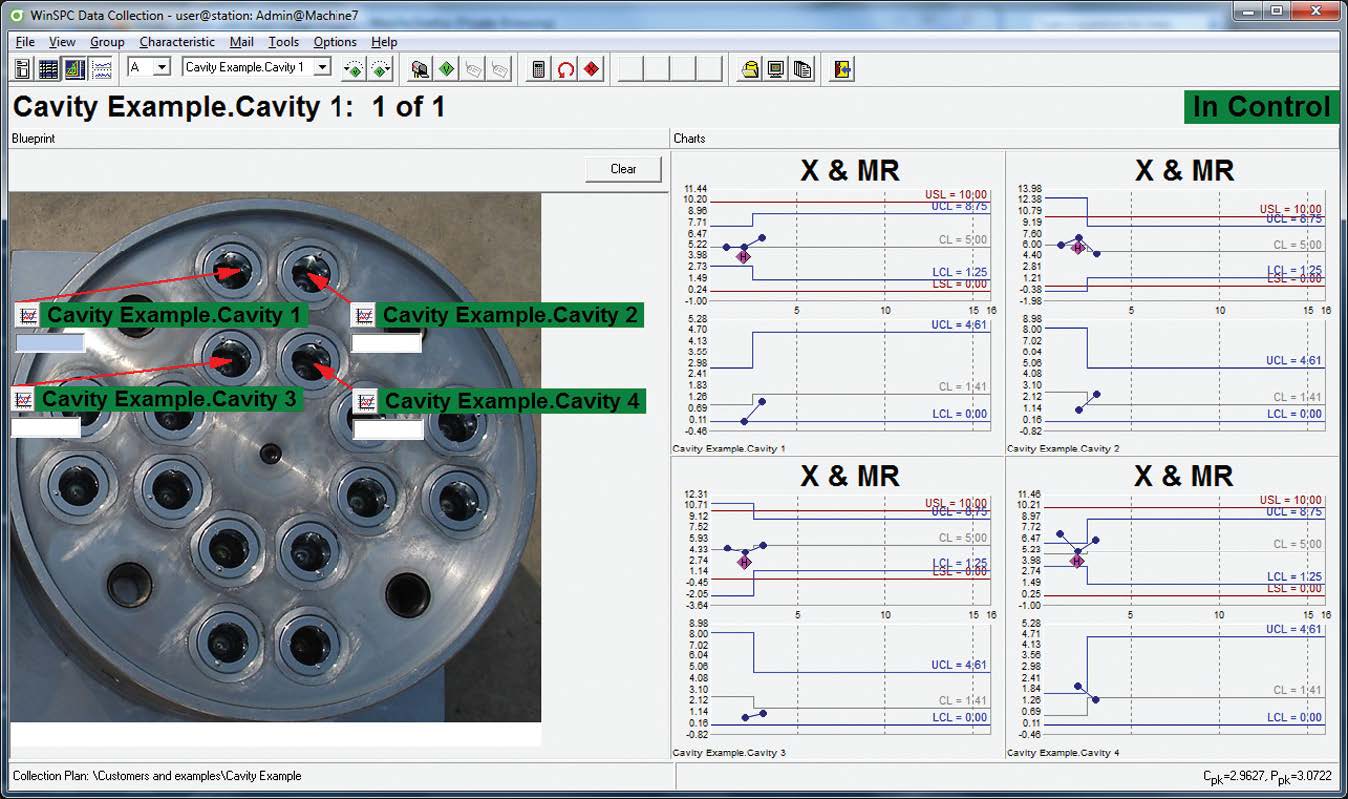Open the Characteristic menu

coord(177,42)
